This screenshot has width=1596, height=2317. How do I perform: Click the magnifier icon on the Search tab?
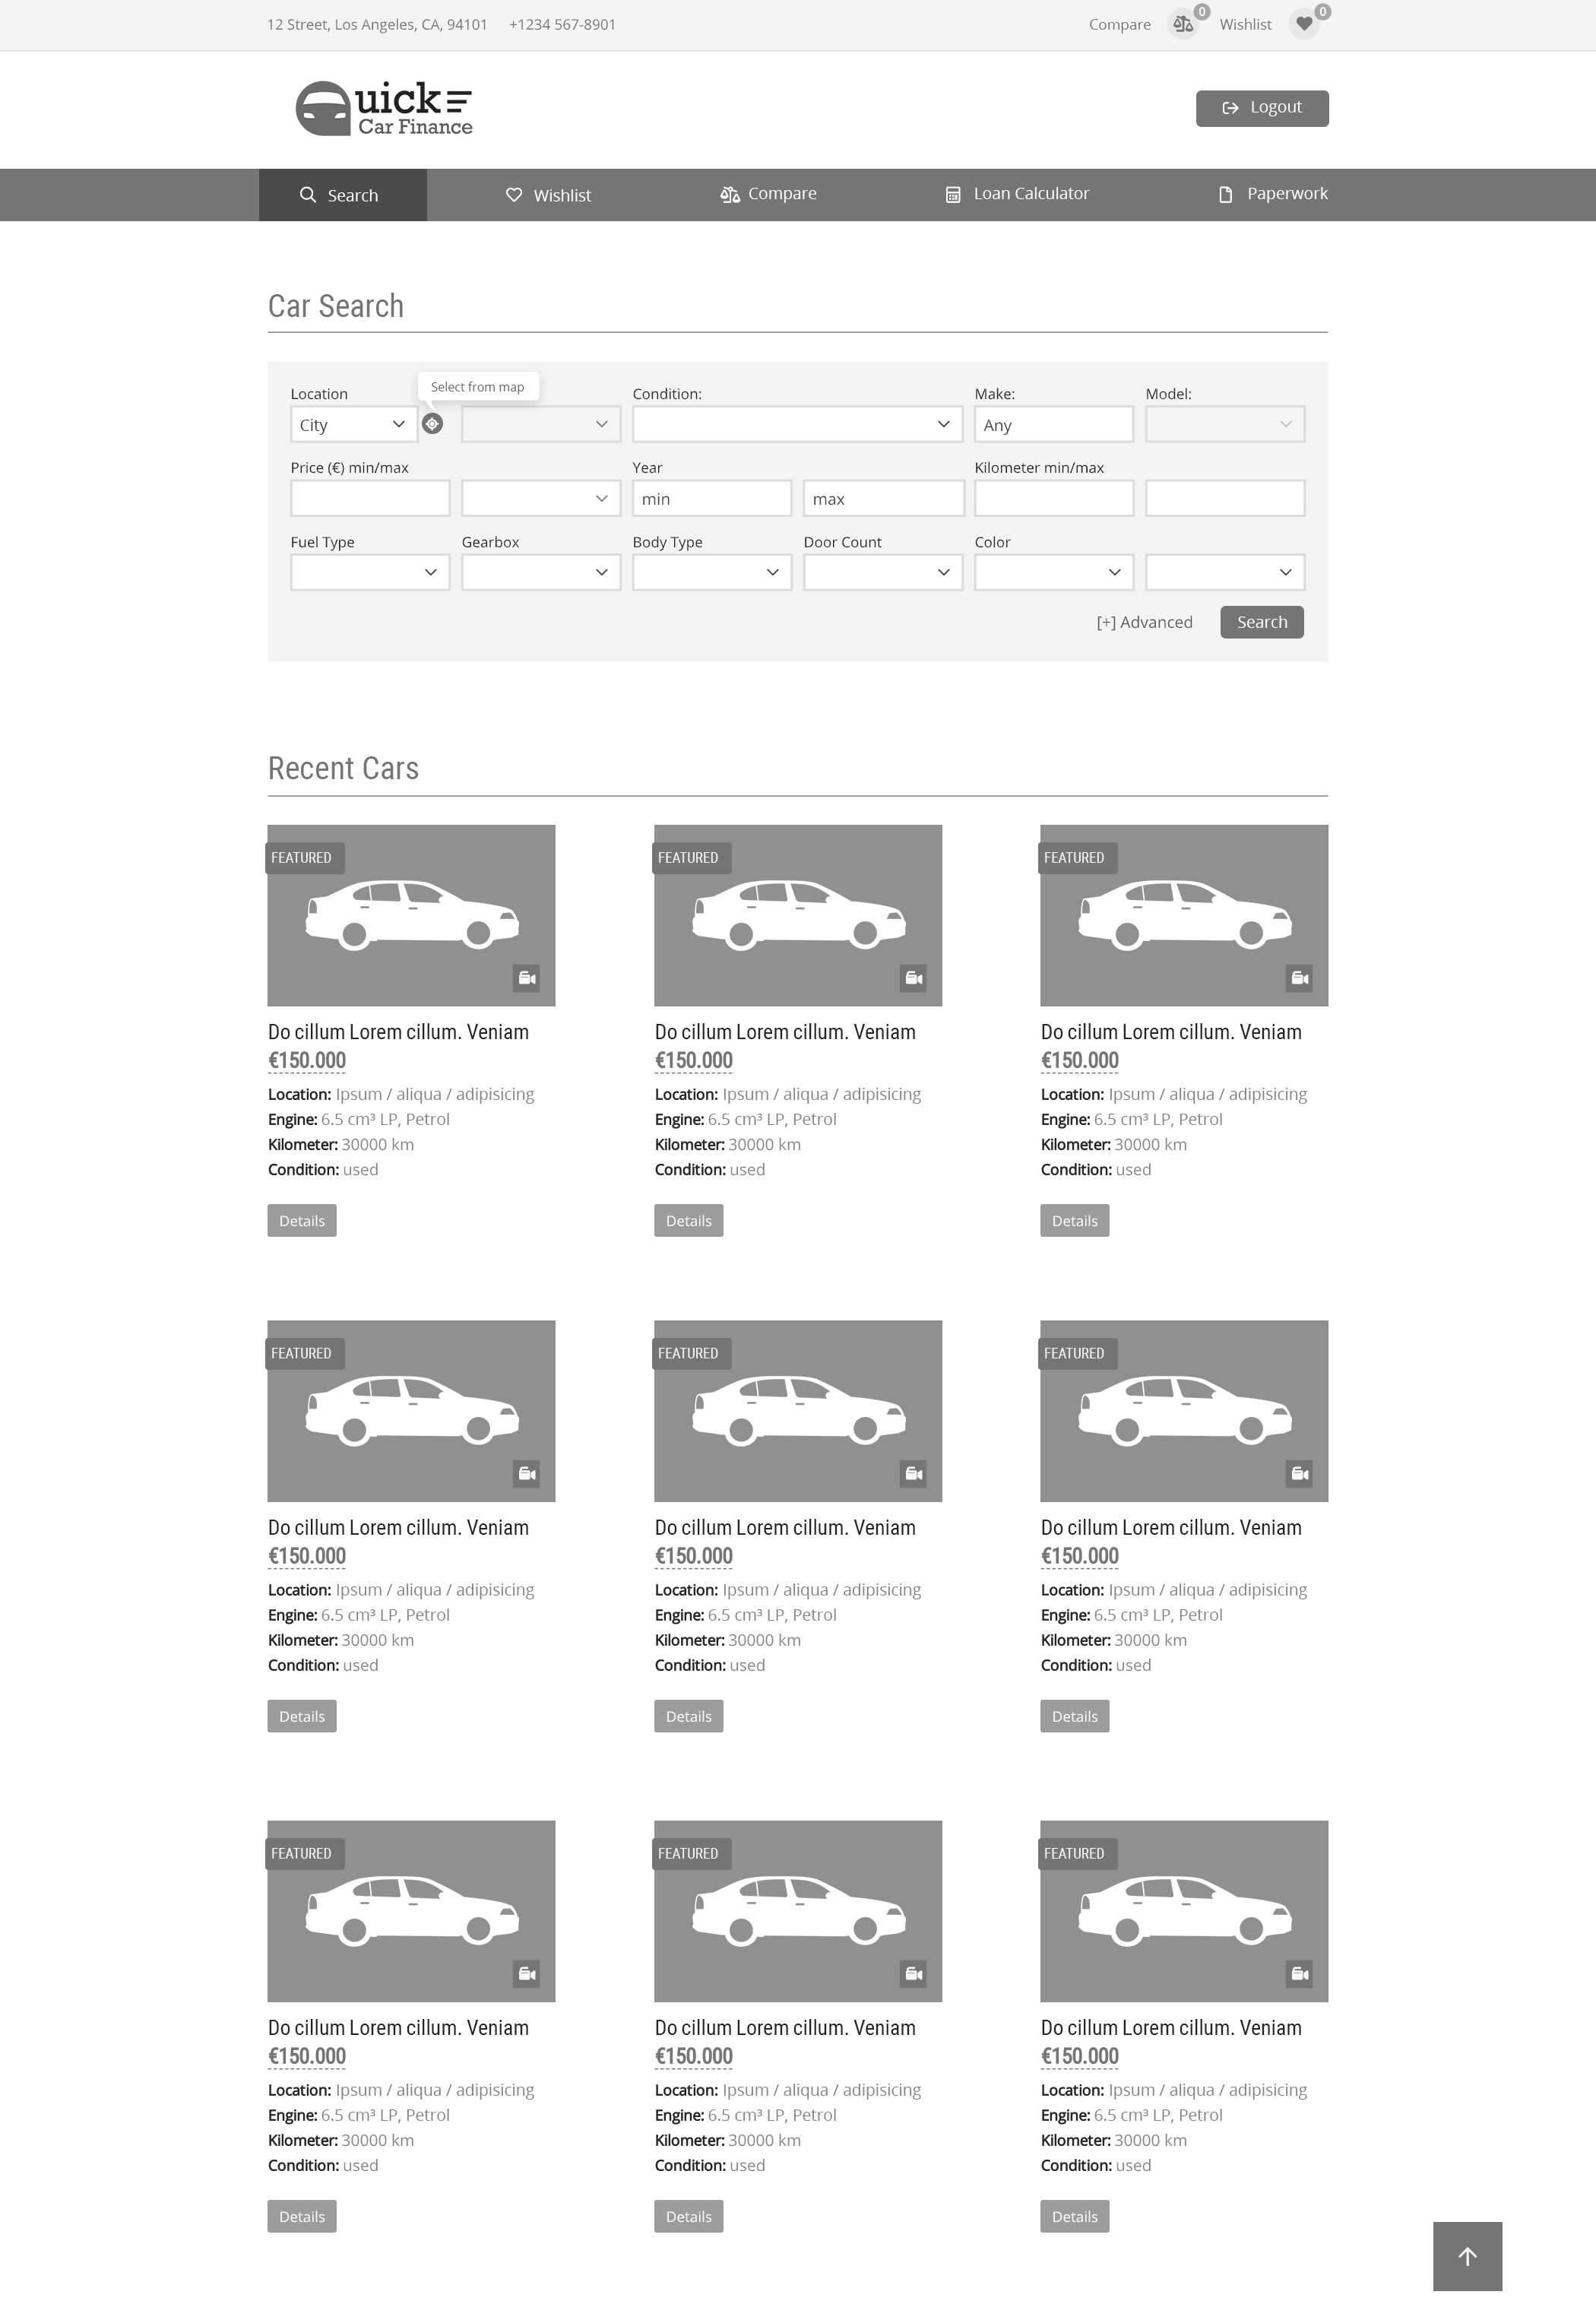[308, 194]
